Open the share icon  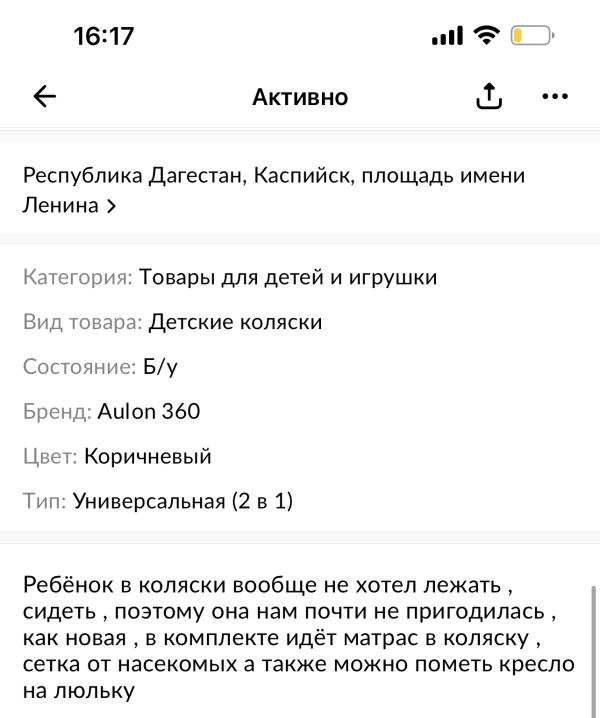pos(488,97)
